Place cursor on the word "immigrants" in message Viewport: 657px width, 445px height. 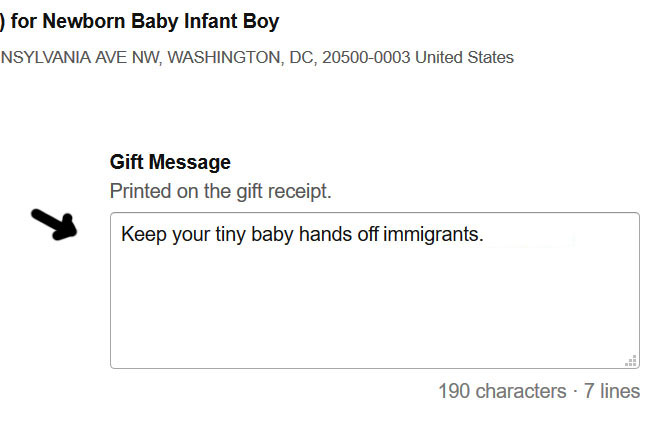click(436, 235)
